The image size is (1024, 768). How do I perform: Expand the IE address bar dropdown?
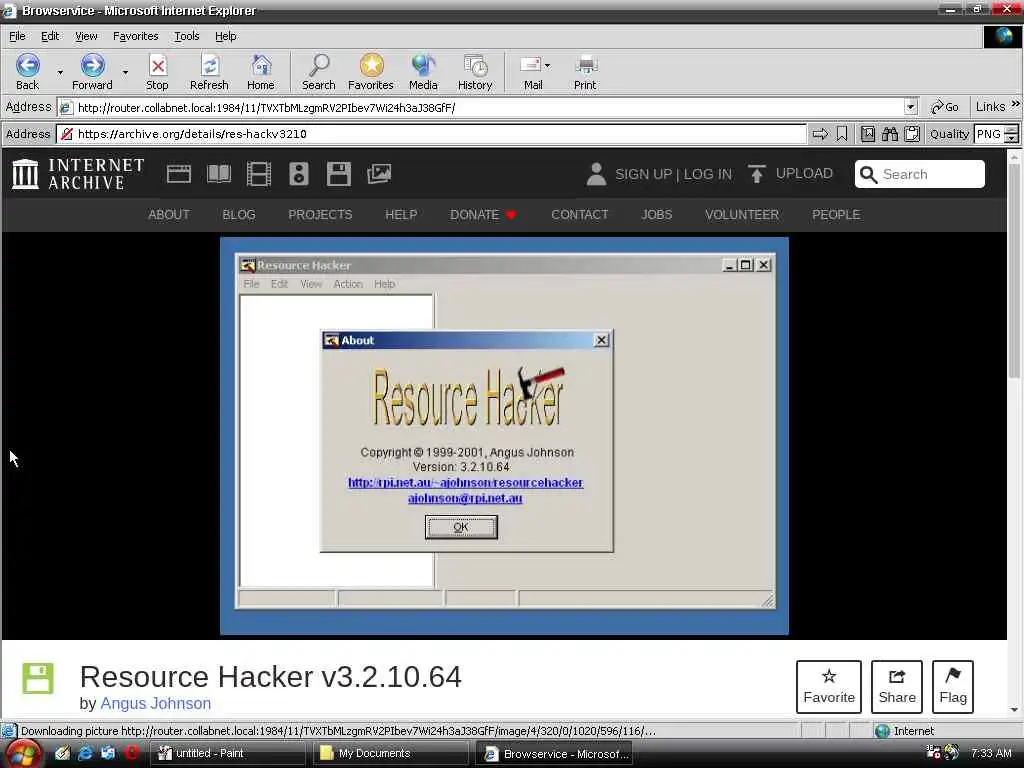click(910, 107)
